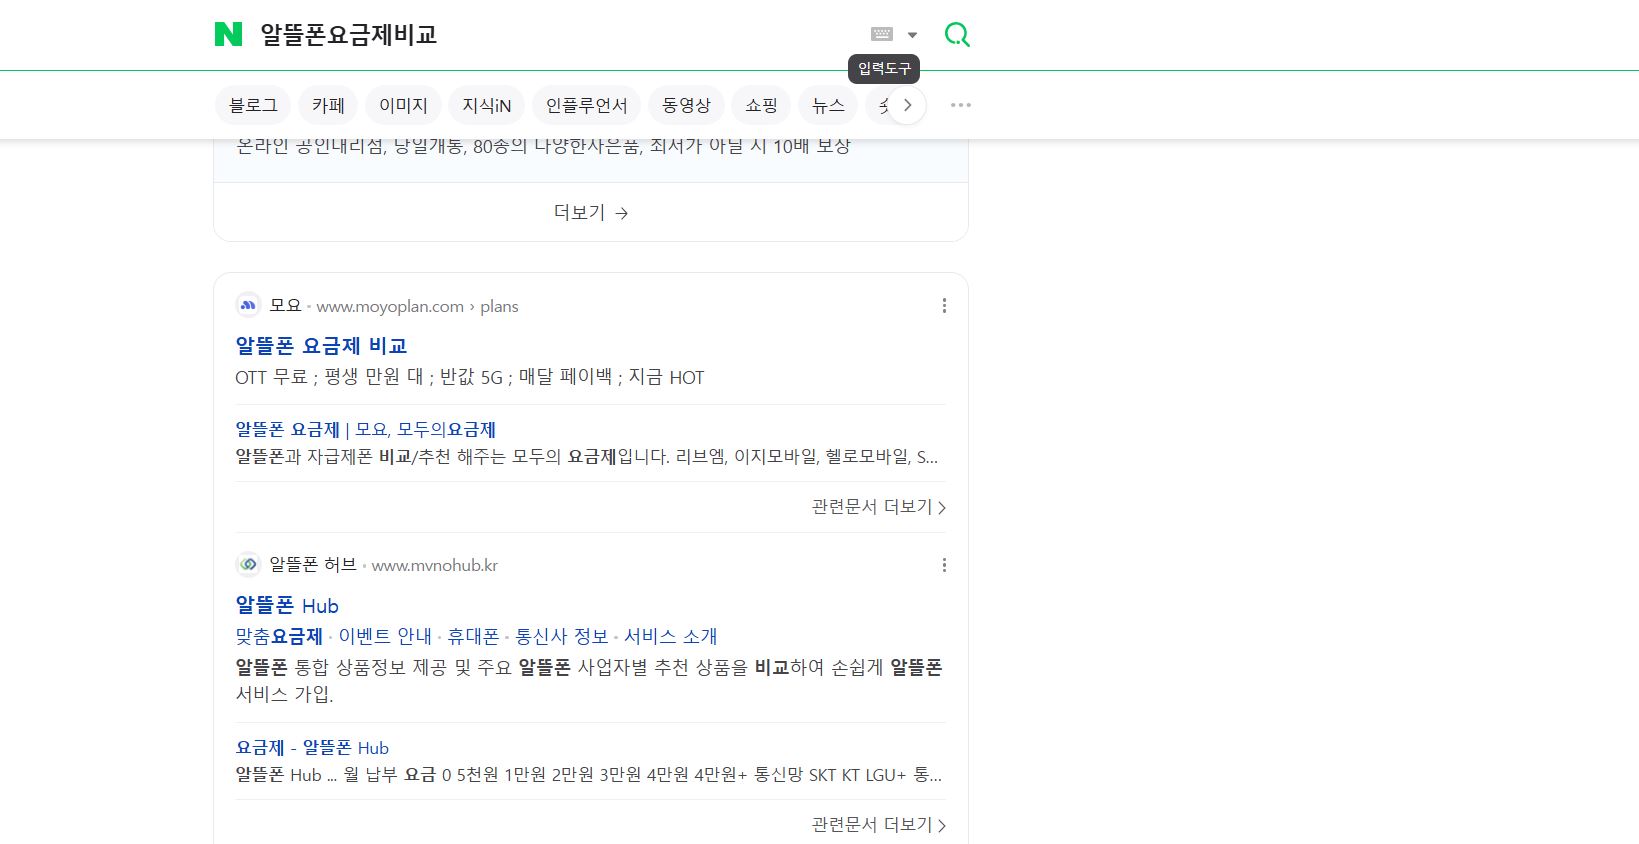Switch to the 뉴스 tab
Screen dimensions: 1639x844
pos(828,105)
